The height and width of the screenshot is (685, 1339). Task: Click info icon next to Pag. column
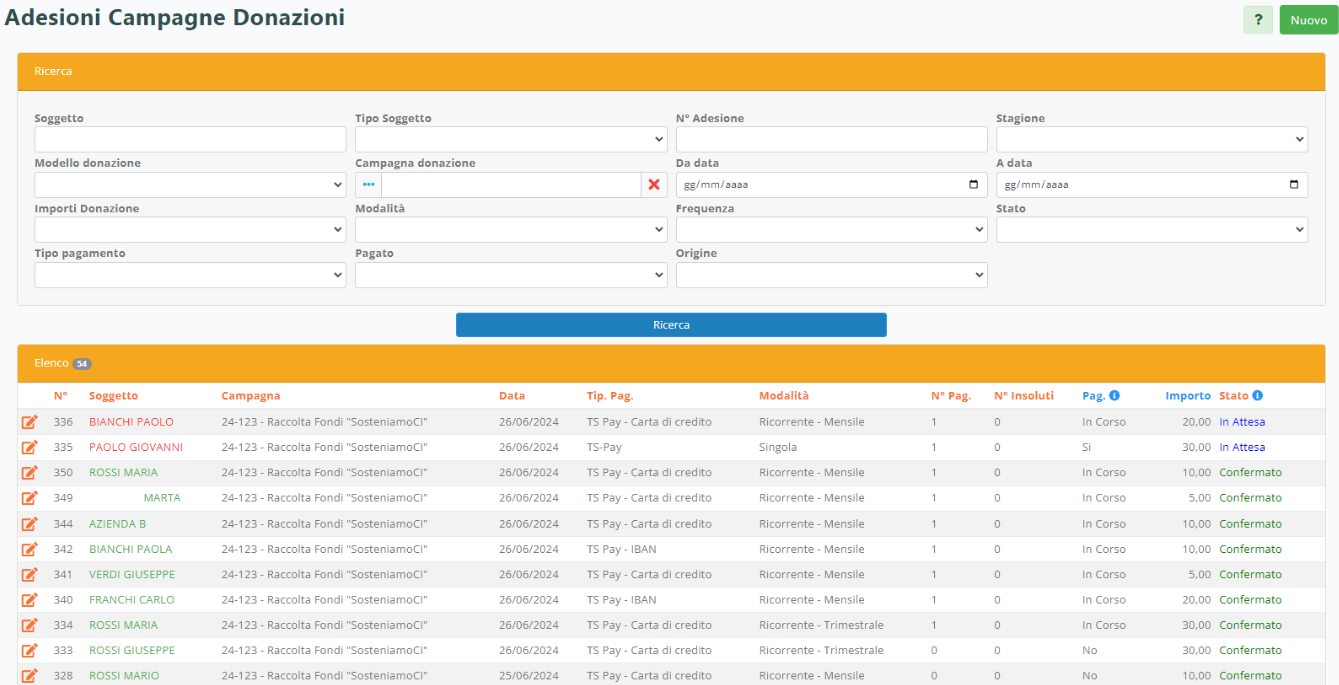coord(1114,396)
